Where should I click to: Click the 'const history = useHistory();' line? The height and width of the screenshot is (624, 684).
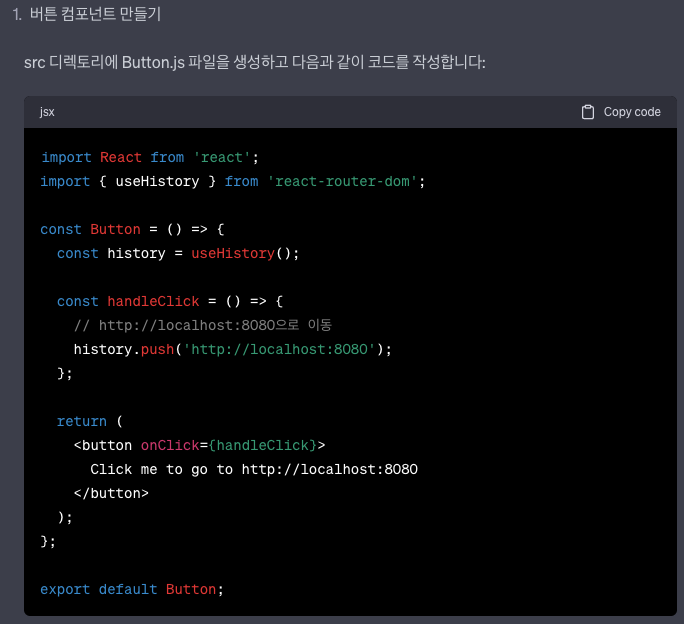point(178,253)
